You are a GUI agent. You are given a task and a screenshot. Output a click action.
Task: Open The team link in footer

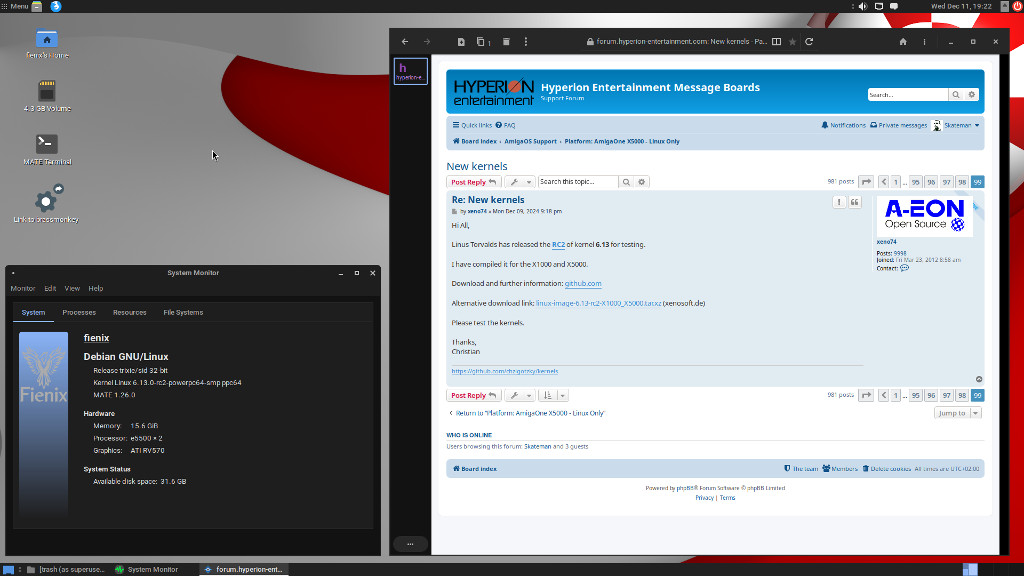tap(801, 469)
